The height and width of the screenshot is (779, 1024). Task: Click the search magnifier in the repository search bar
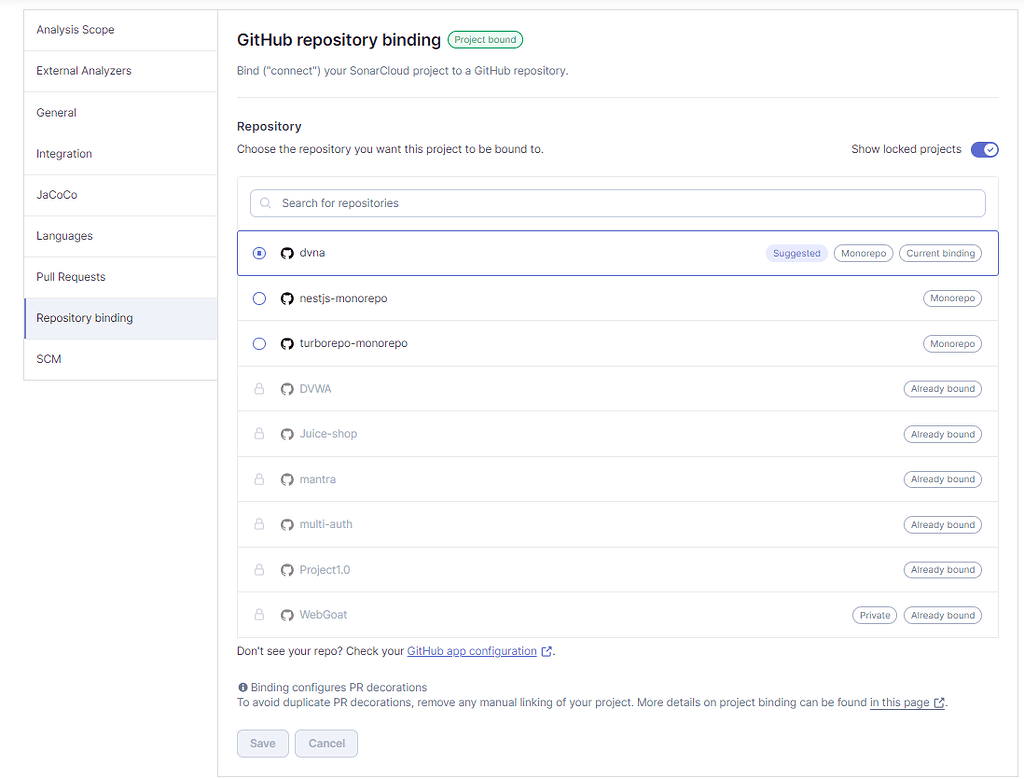point(264,203)
